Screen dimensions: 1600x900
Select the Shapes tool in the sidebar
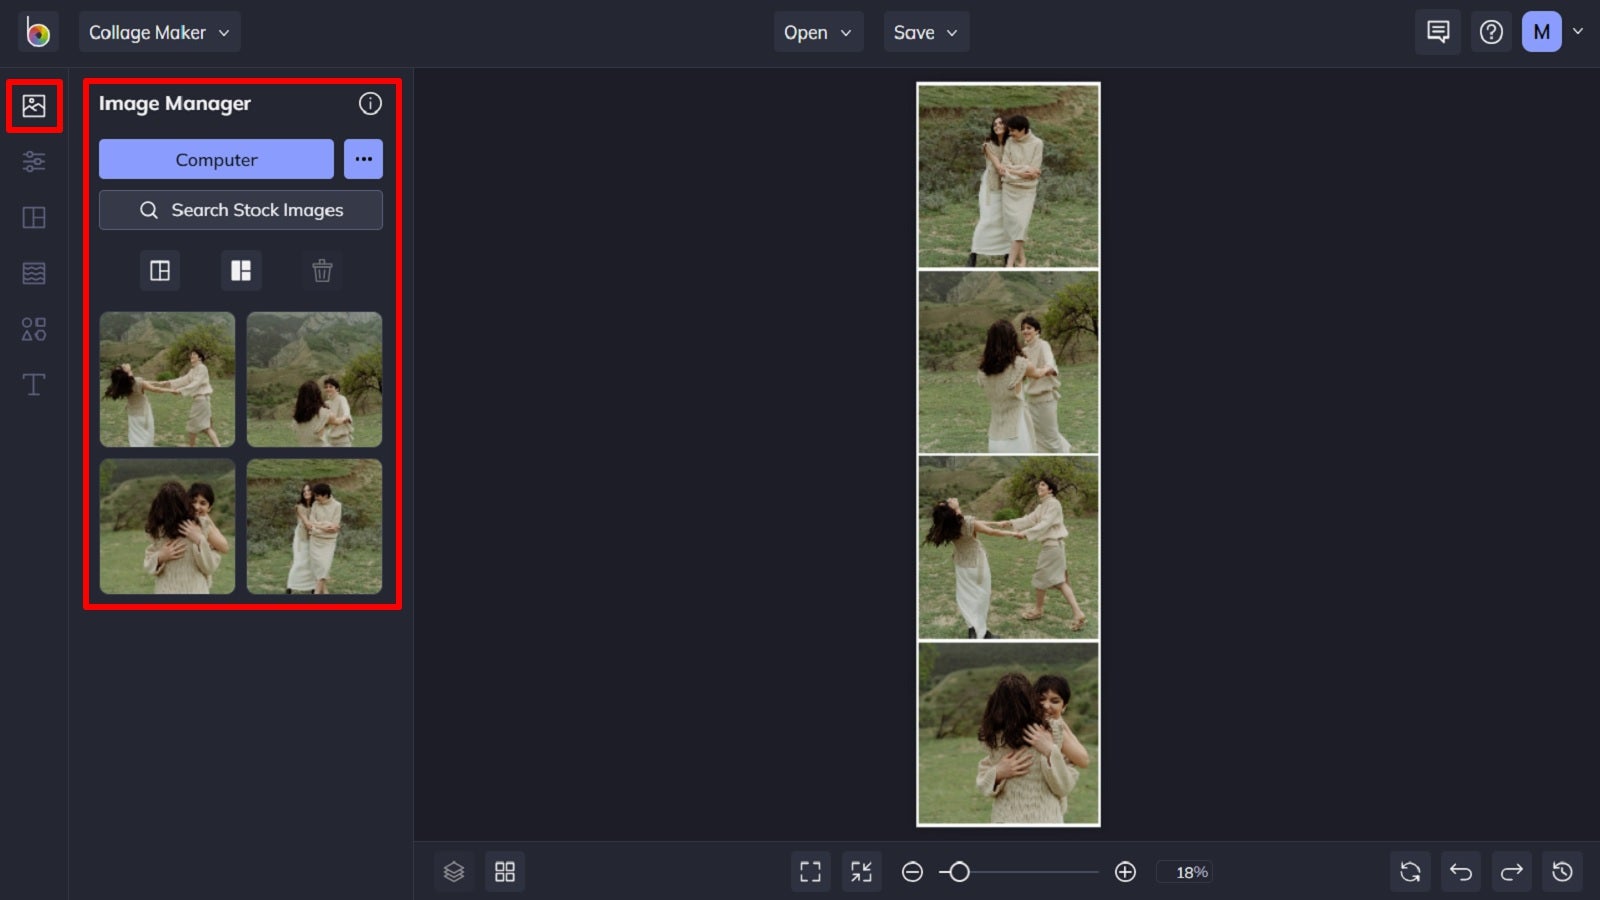pos(34,328)
